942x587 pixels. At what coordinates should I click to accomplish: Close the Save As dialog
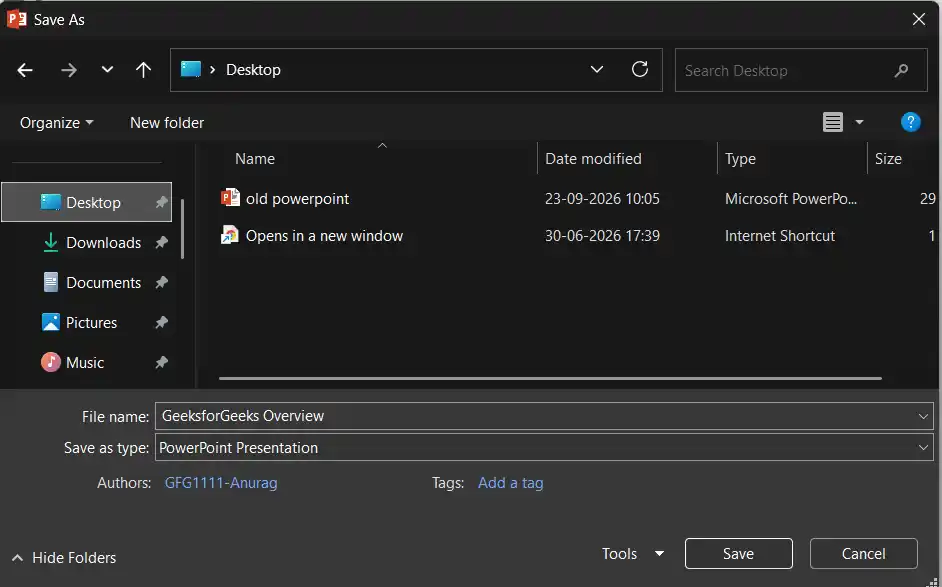pyautogui.click(x=919, y=19)
